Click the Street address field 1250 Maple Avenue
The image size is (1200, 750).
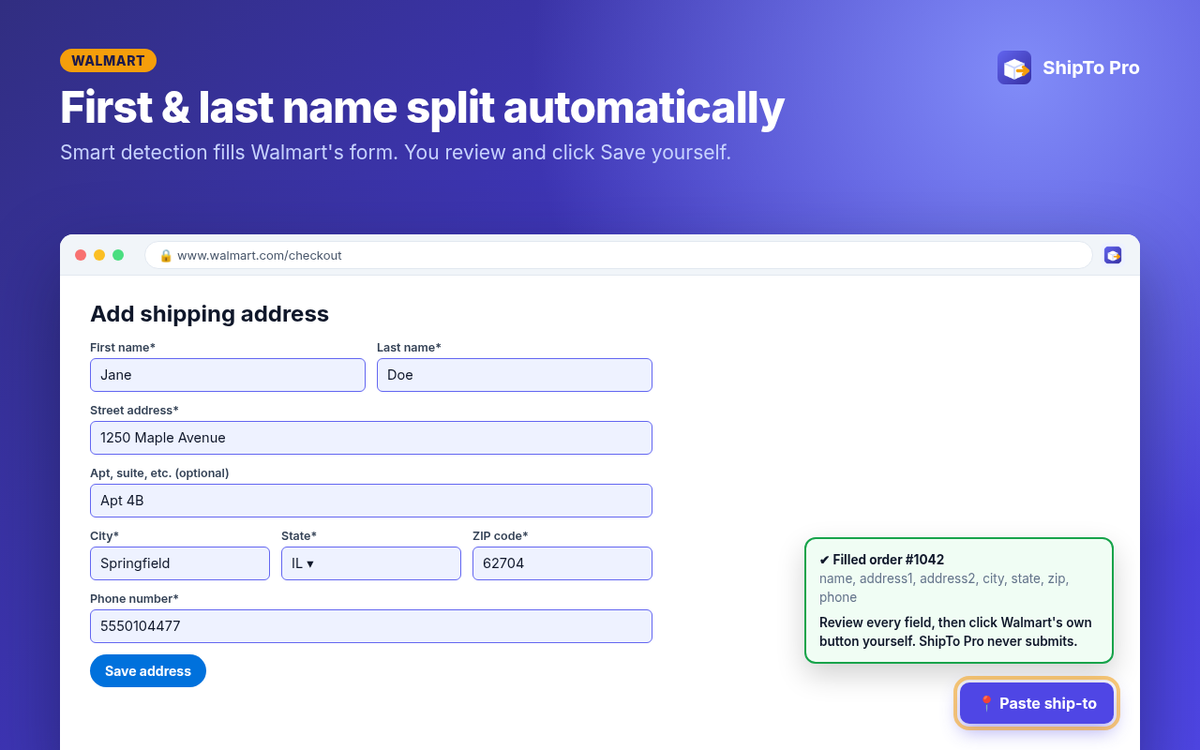371,438
